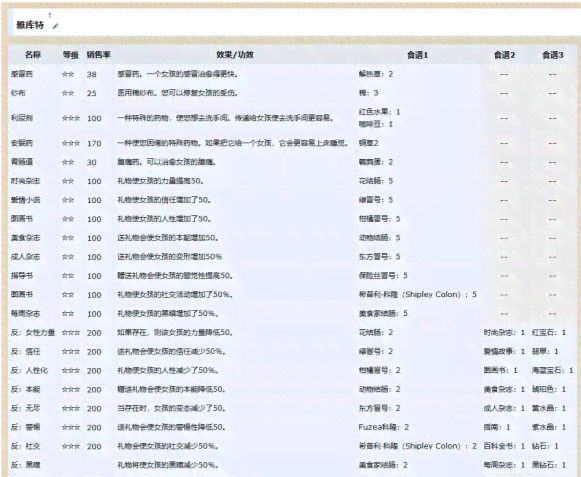Click the recipe entry 指南：1
The width and height of the screenshot is (581, 477).
(497, 427)
